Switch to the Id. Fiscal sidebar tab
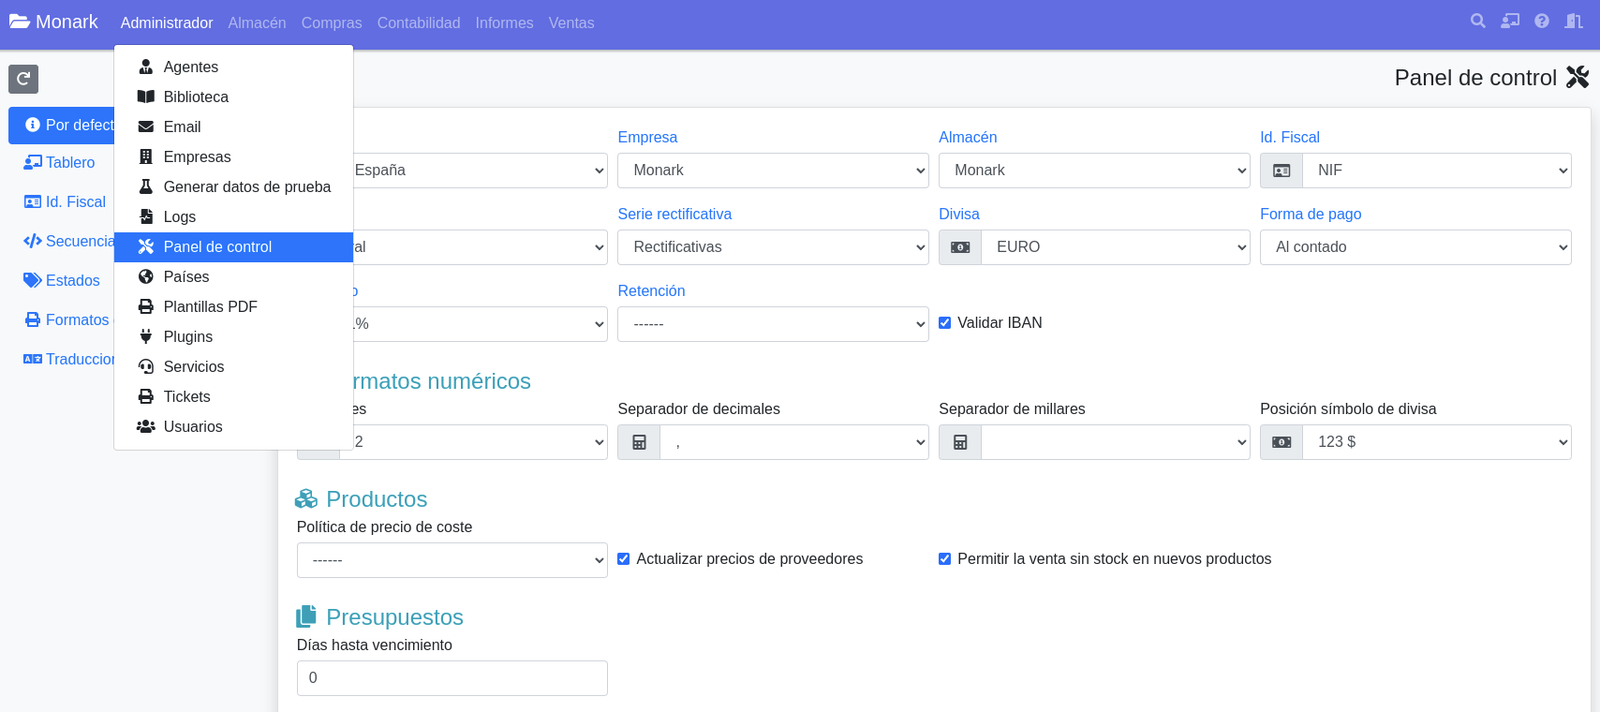Viewport: 1600px width, 712px height. tap(61, 202)
